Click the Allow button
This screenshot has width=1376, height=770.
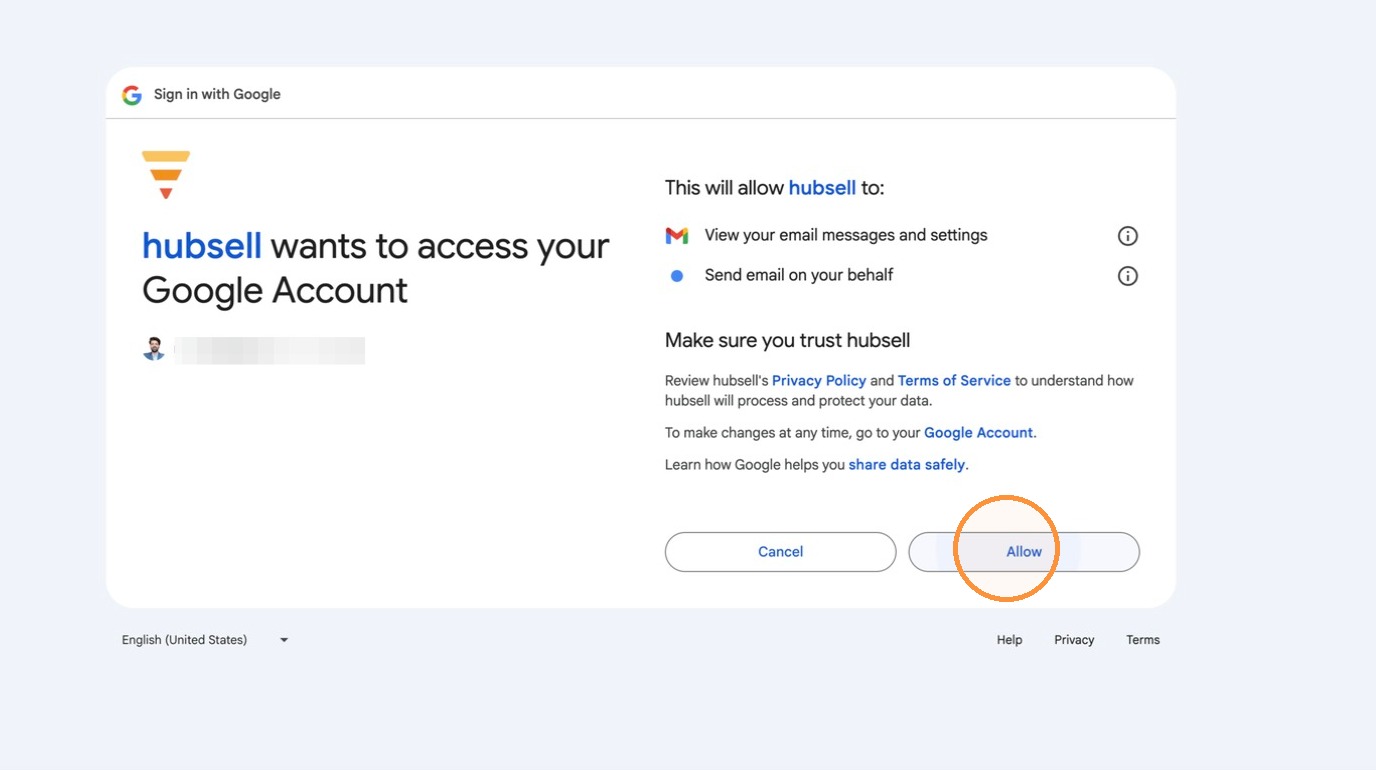click(1024, 552)
